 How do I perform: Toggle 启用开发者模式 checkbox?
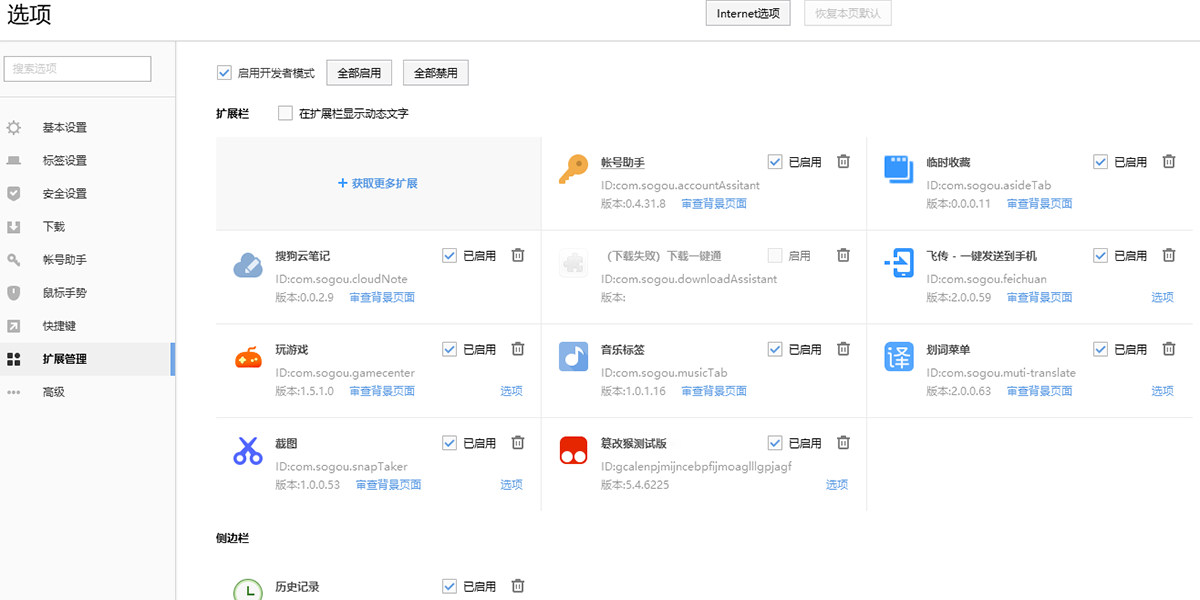tap(224, 73)
